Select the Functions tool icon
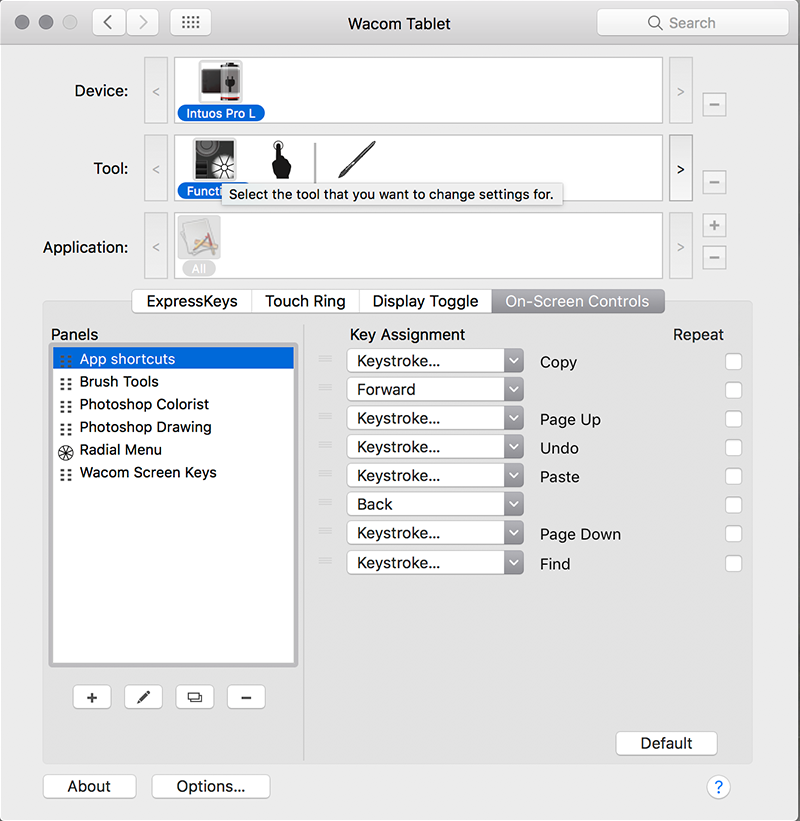 (215, 159)
